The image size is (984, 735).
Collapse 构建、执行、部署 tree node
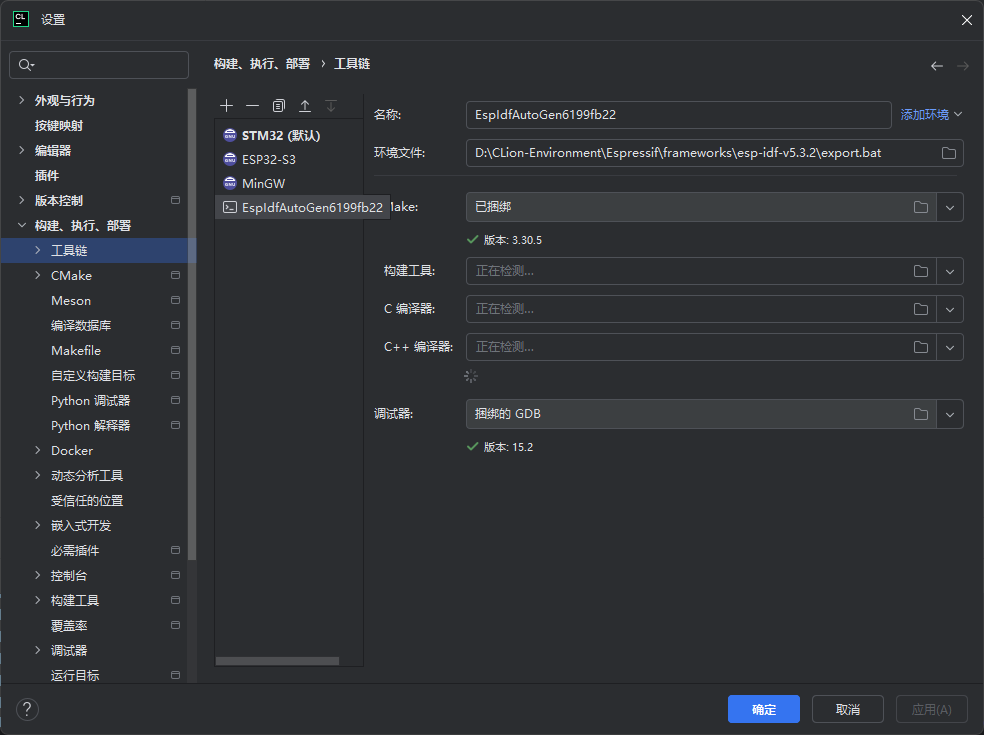(22, 225)
